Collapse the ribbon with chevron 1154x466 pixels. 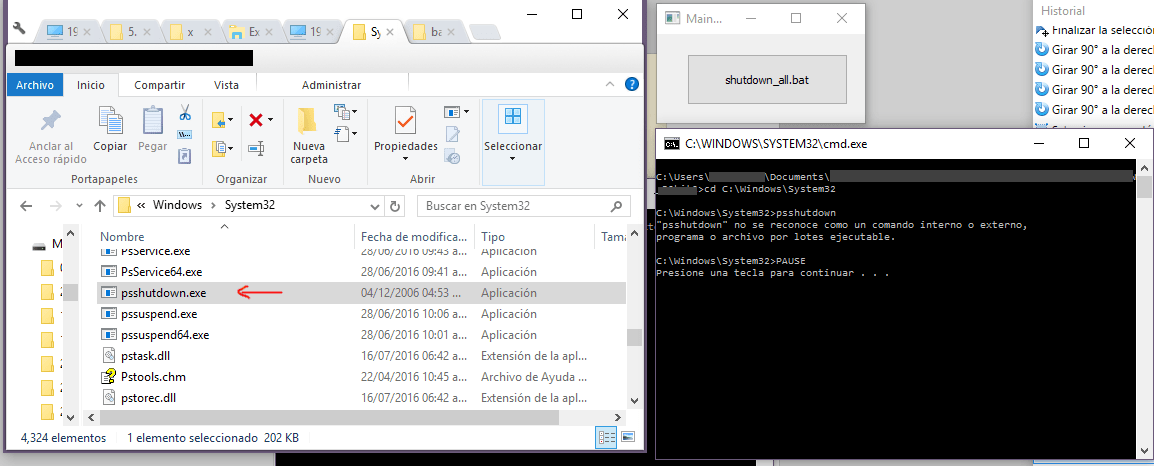(609, 85)
